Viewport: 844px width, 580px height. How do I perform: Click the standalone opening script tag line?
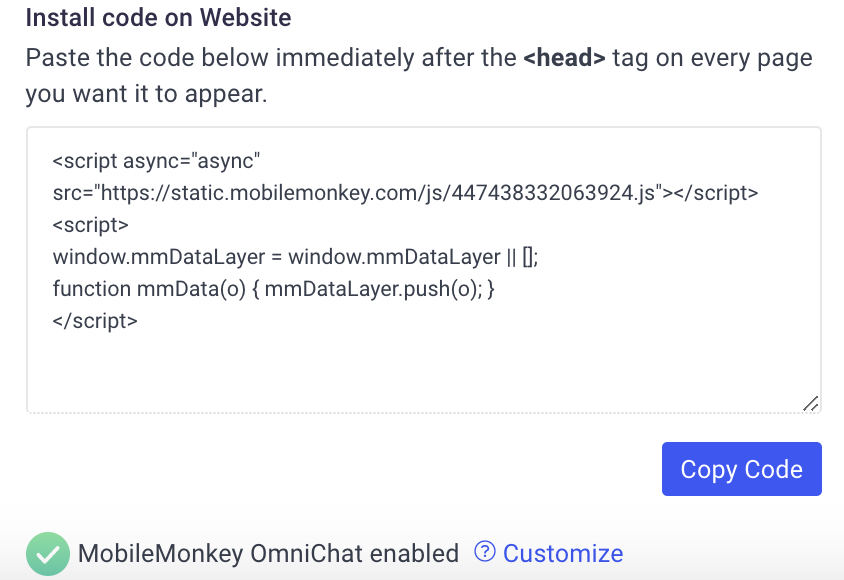90,225
